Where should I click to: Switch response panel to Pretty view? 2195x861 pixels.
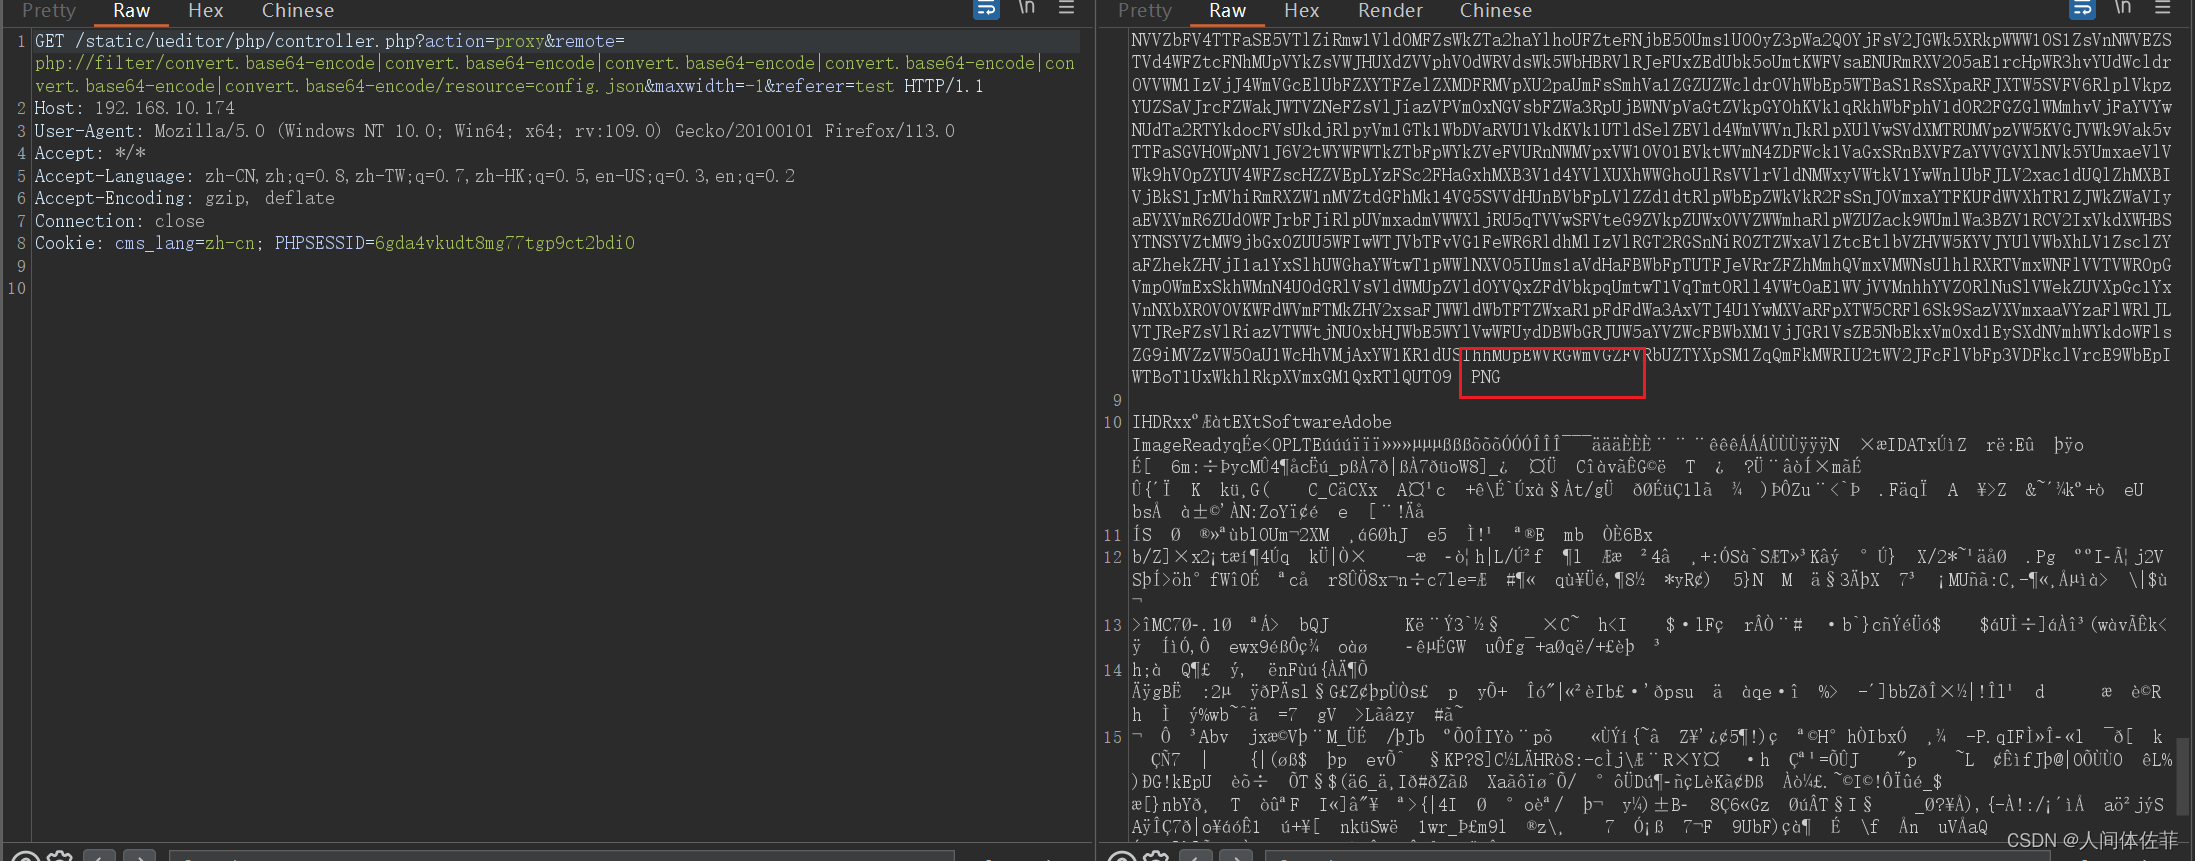(1145, 11)
